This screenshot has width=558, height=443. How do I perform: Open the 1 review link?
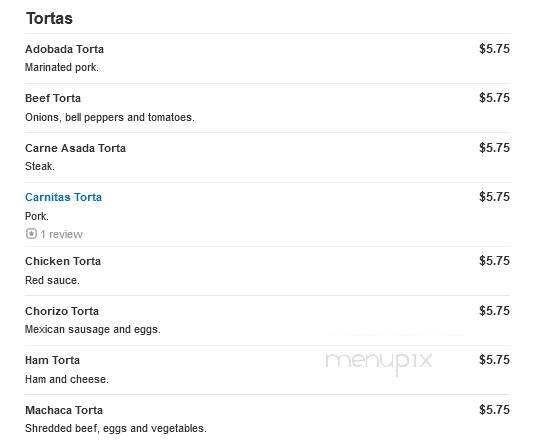coord(61,234)
